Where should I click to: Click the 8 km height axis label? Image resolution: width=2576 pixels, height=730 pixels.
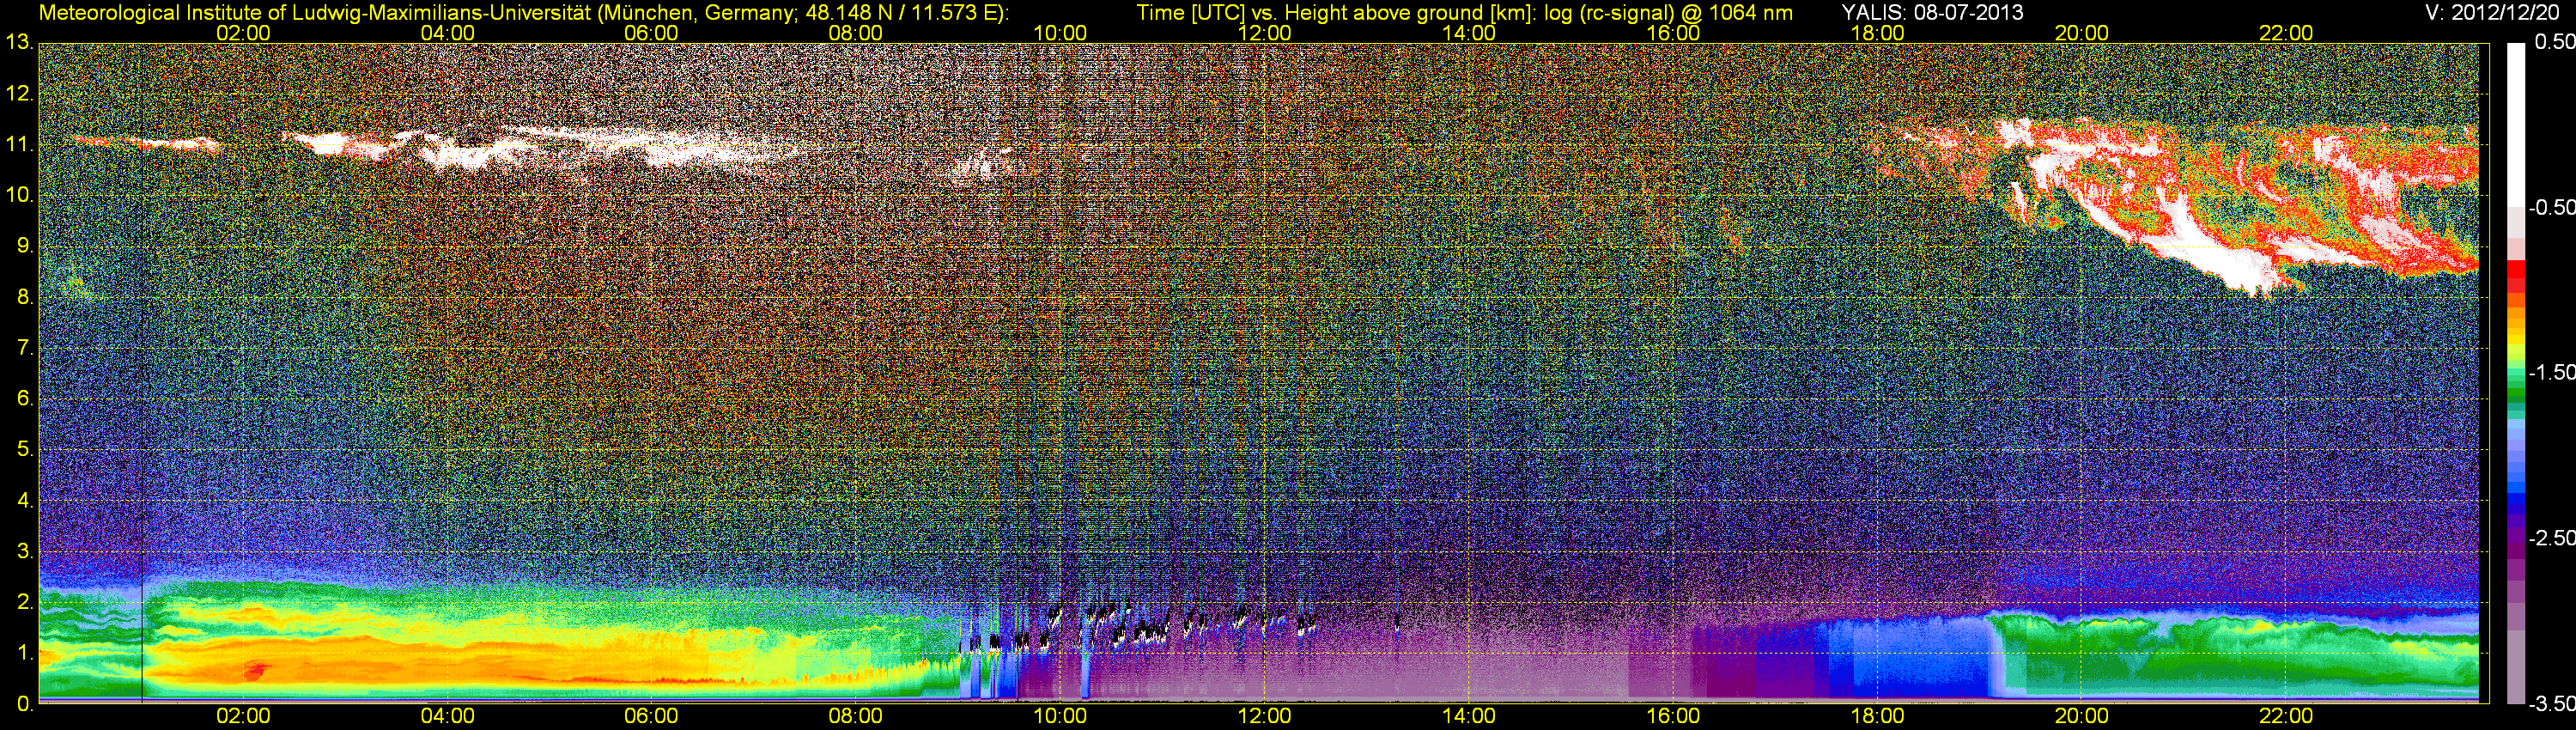pos(25,297)
